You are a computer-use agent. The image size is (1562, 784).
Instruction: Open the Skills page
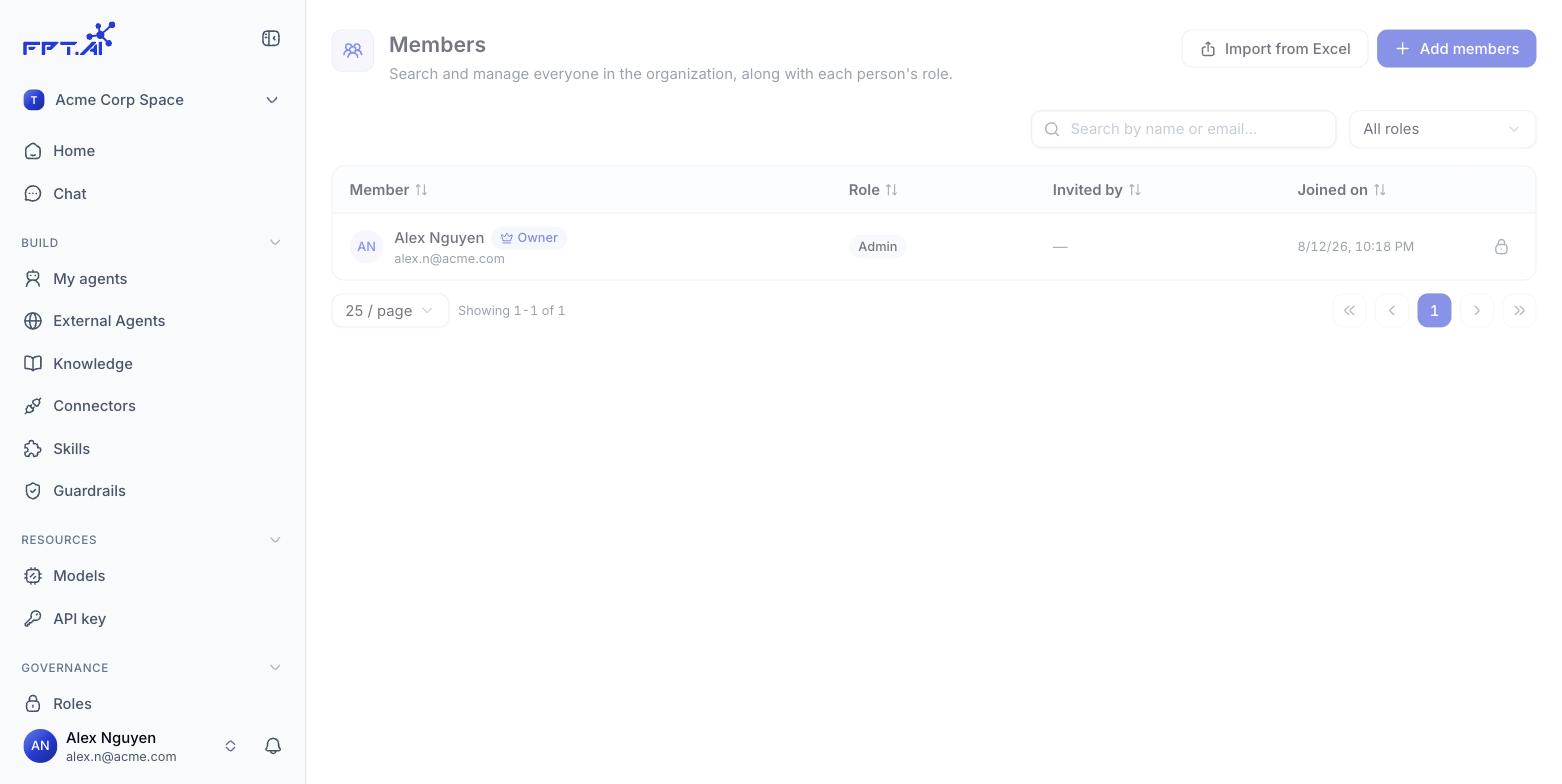tap(152, 449)
